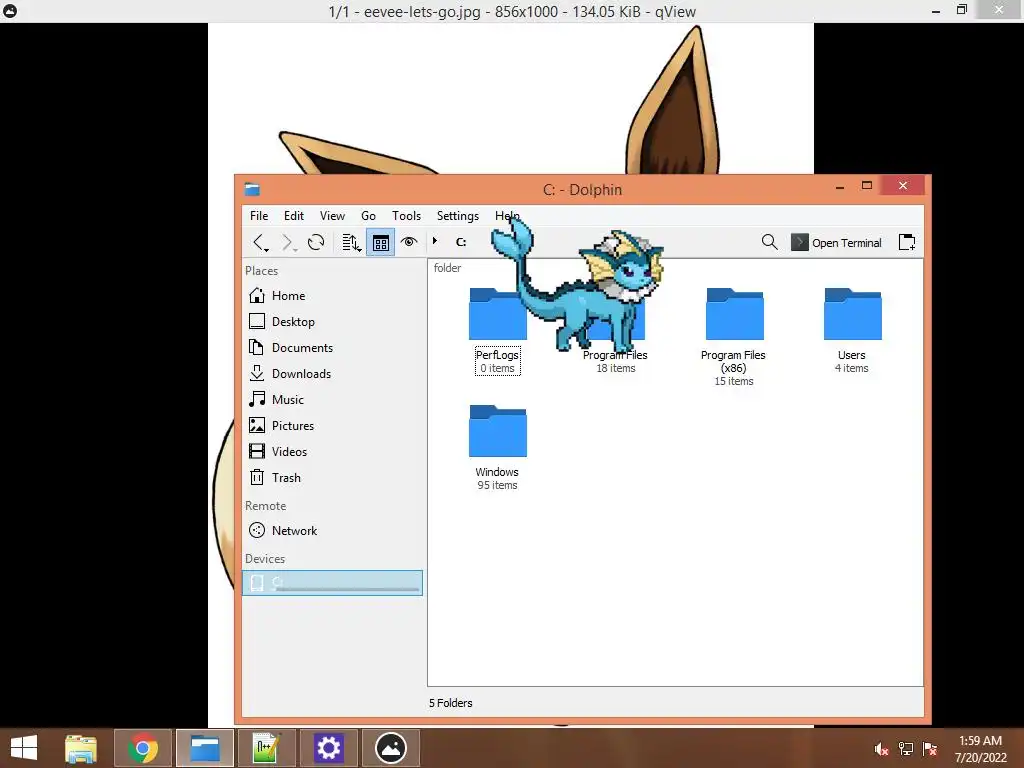Toggle the preview eye icon
The width and height of the screenshot is (1024, 768).
pyautogui.click(x=409, y=242)
